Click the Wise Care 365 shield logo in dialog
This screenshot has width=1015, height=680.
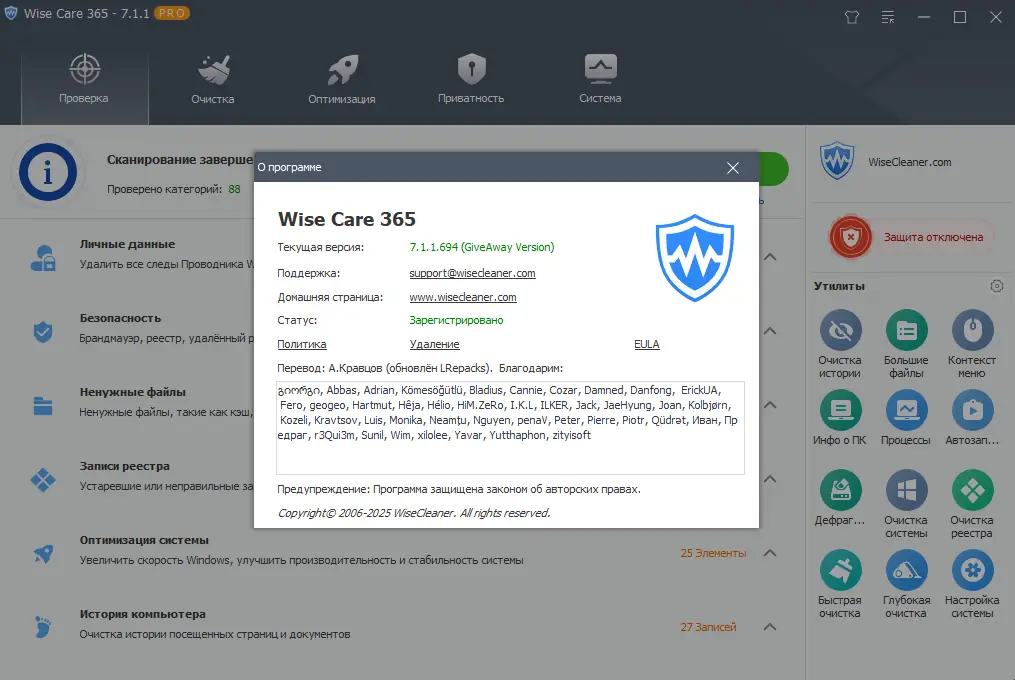[x=695, y=258]
